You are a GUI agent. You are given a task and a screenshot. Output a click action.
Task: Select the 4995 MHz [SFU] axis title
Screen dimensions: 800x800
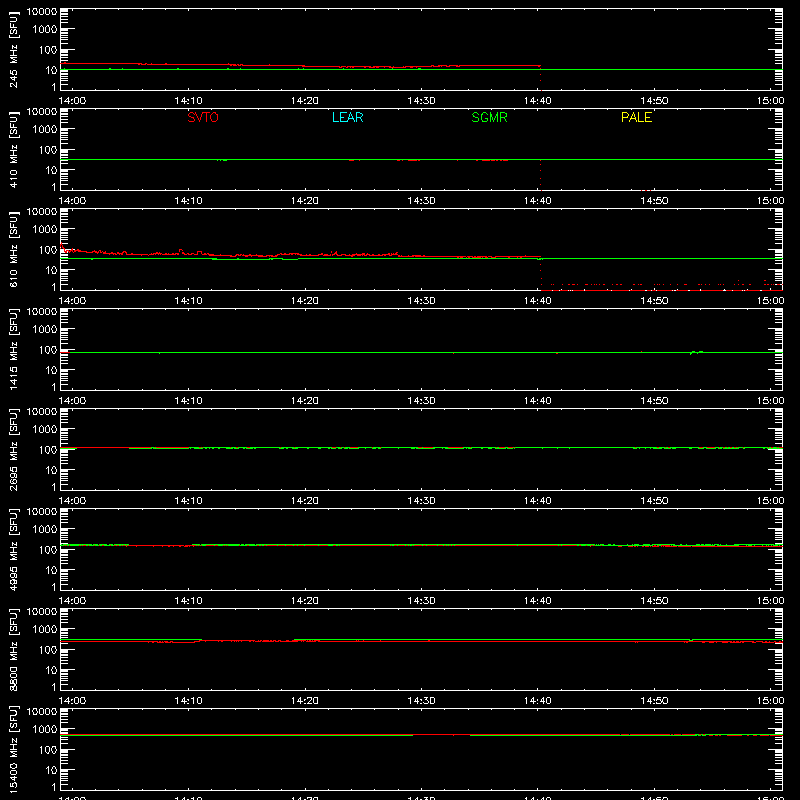pyautogui.click(x=13, y=549)
